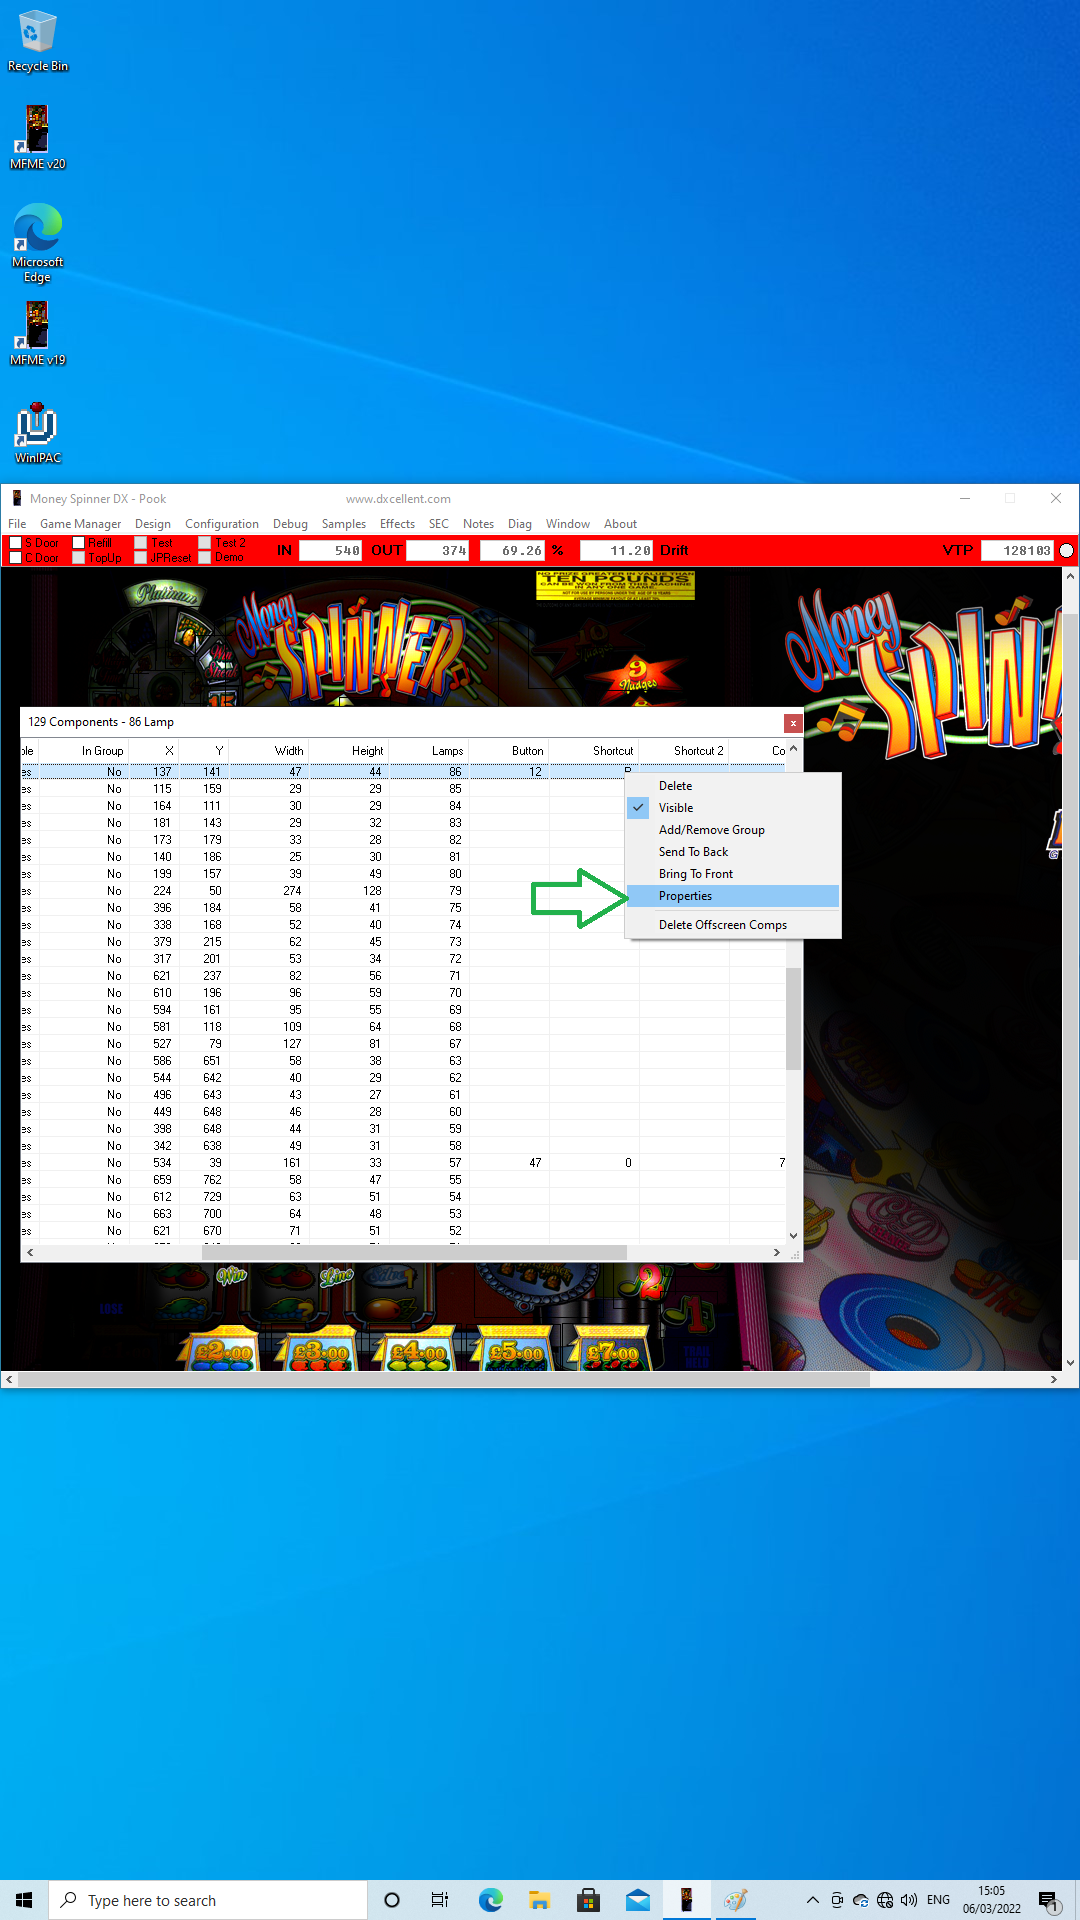Click components list scroll-down arrow

[x=794, y=1236]
